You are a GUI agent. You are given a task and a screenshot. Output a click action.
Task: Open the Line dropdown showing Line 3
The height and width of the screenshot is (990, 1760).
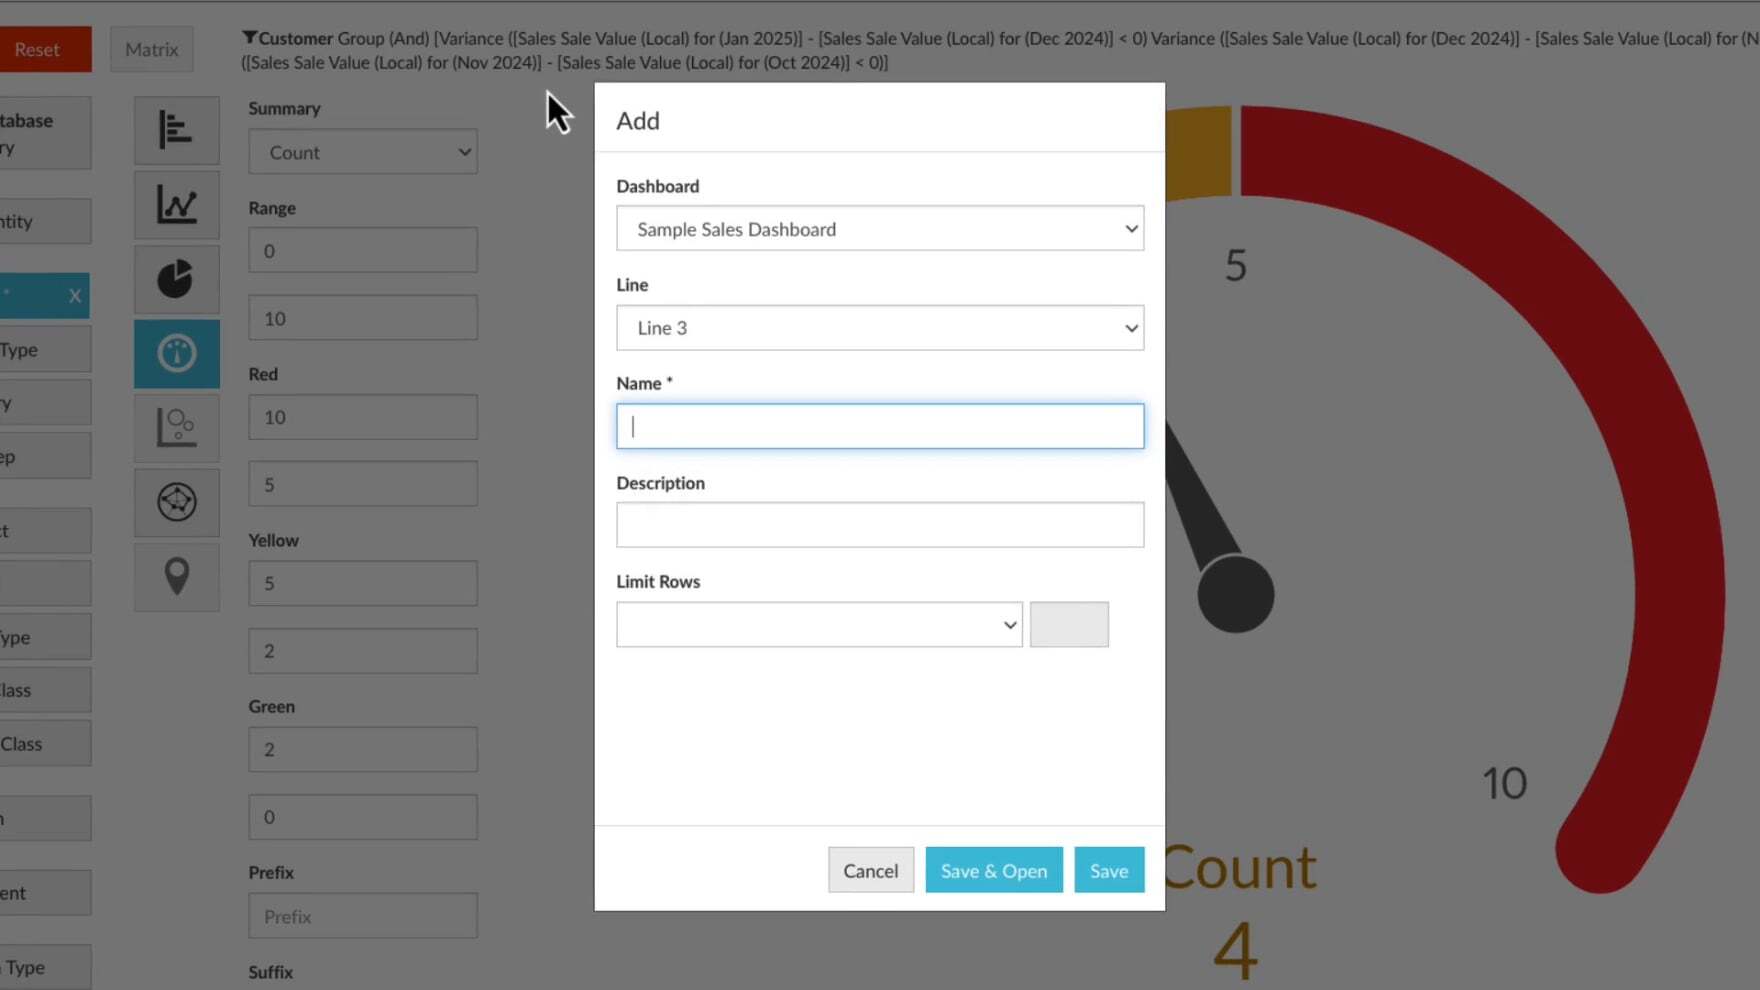pos(880,328)
